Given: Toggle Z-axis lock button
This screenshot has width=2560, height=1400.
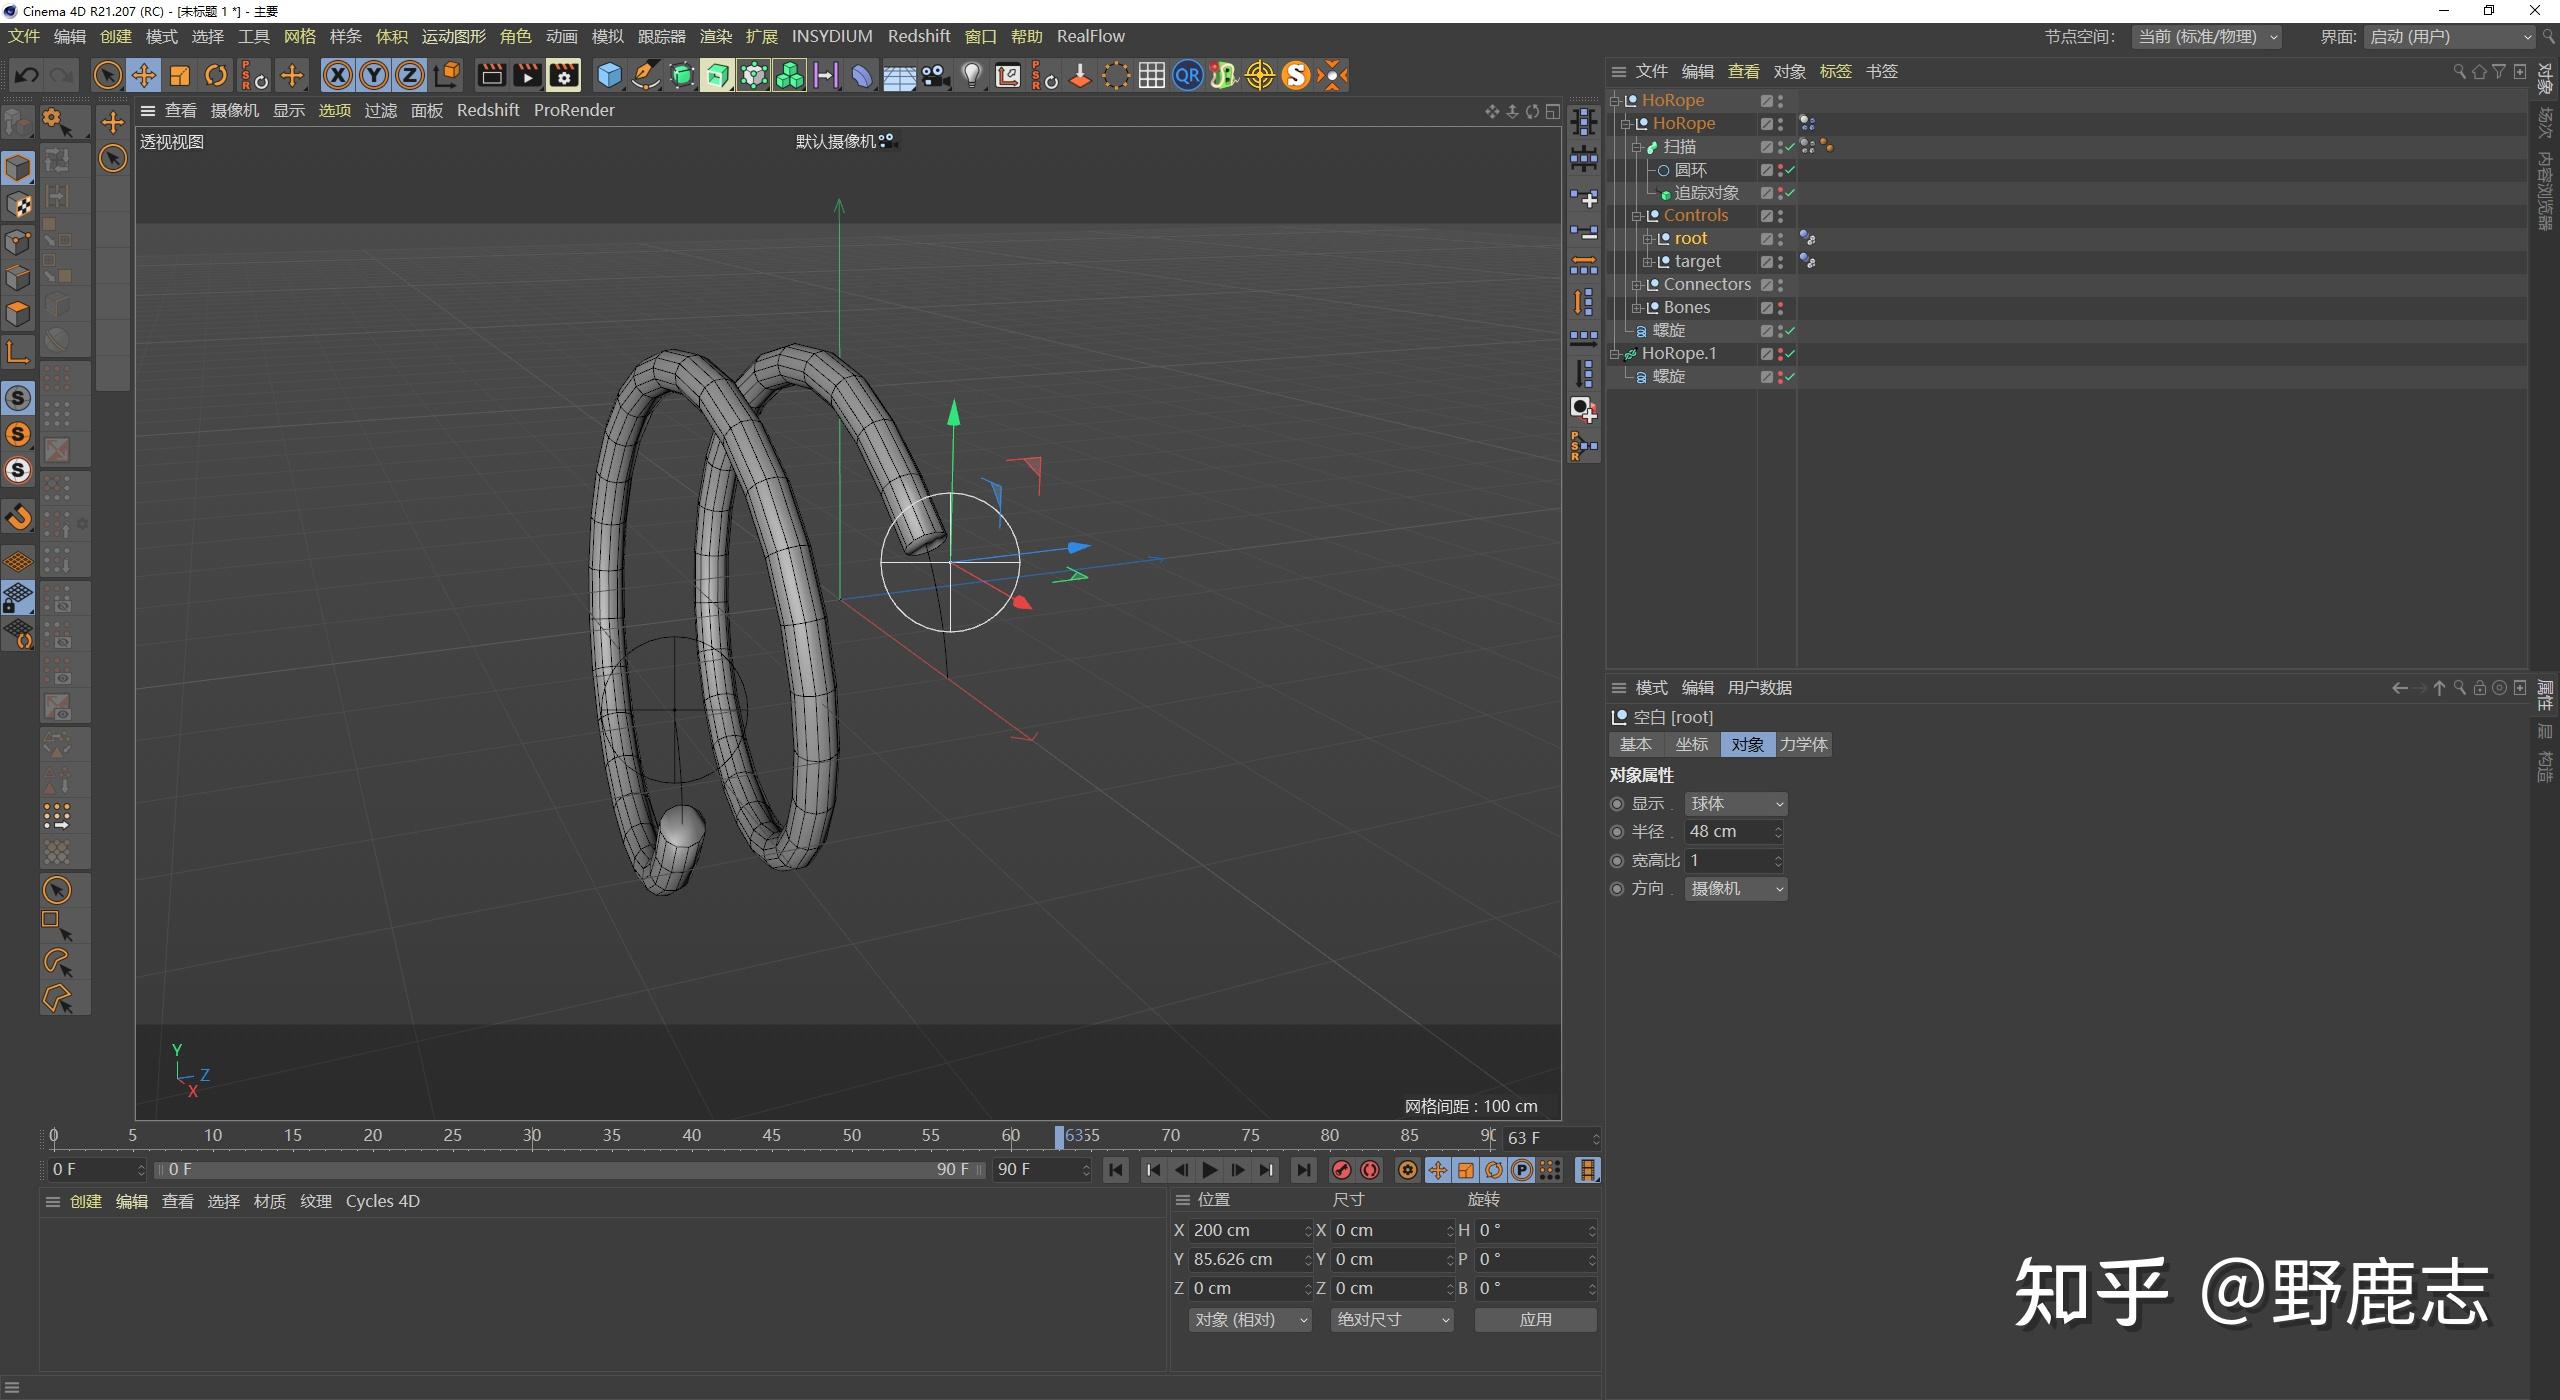Looking at the screenshot, I should coord(410,75).
